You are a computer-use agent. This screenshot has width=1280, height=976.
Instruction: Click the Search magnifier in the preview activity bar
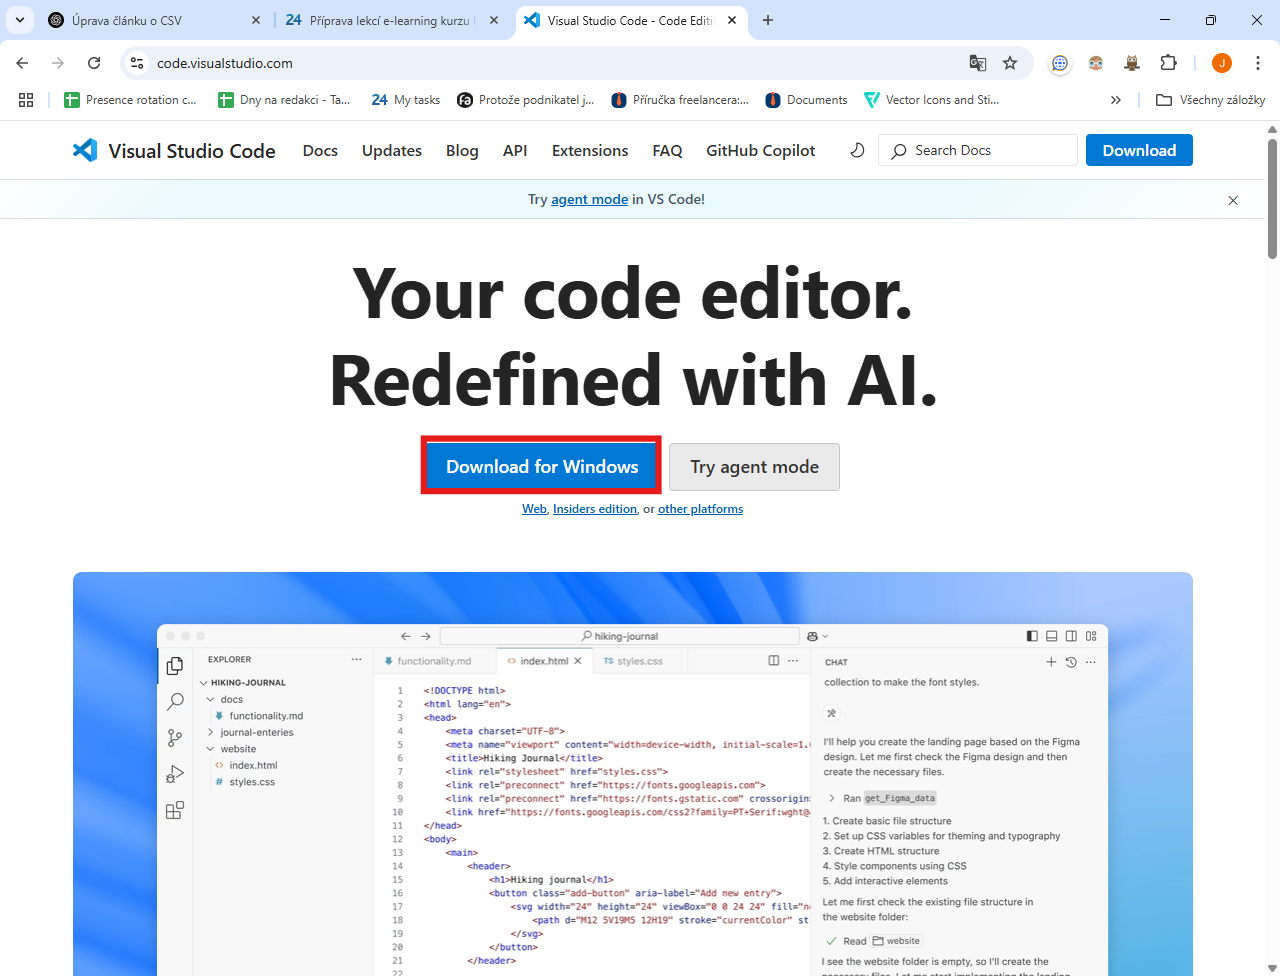175,702
